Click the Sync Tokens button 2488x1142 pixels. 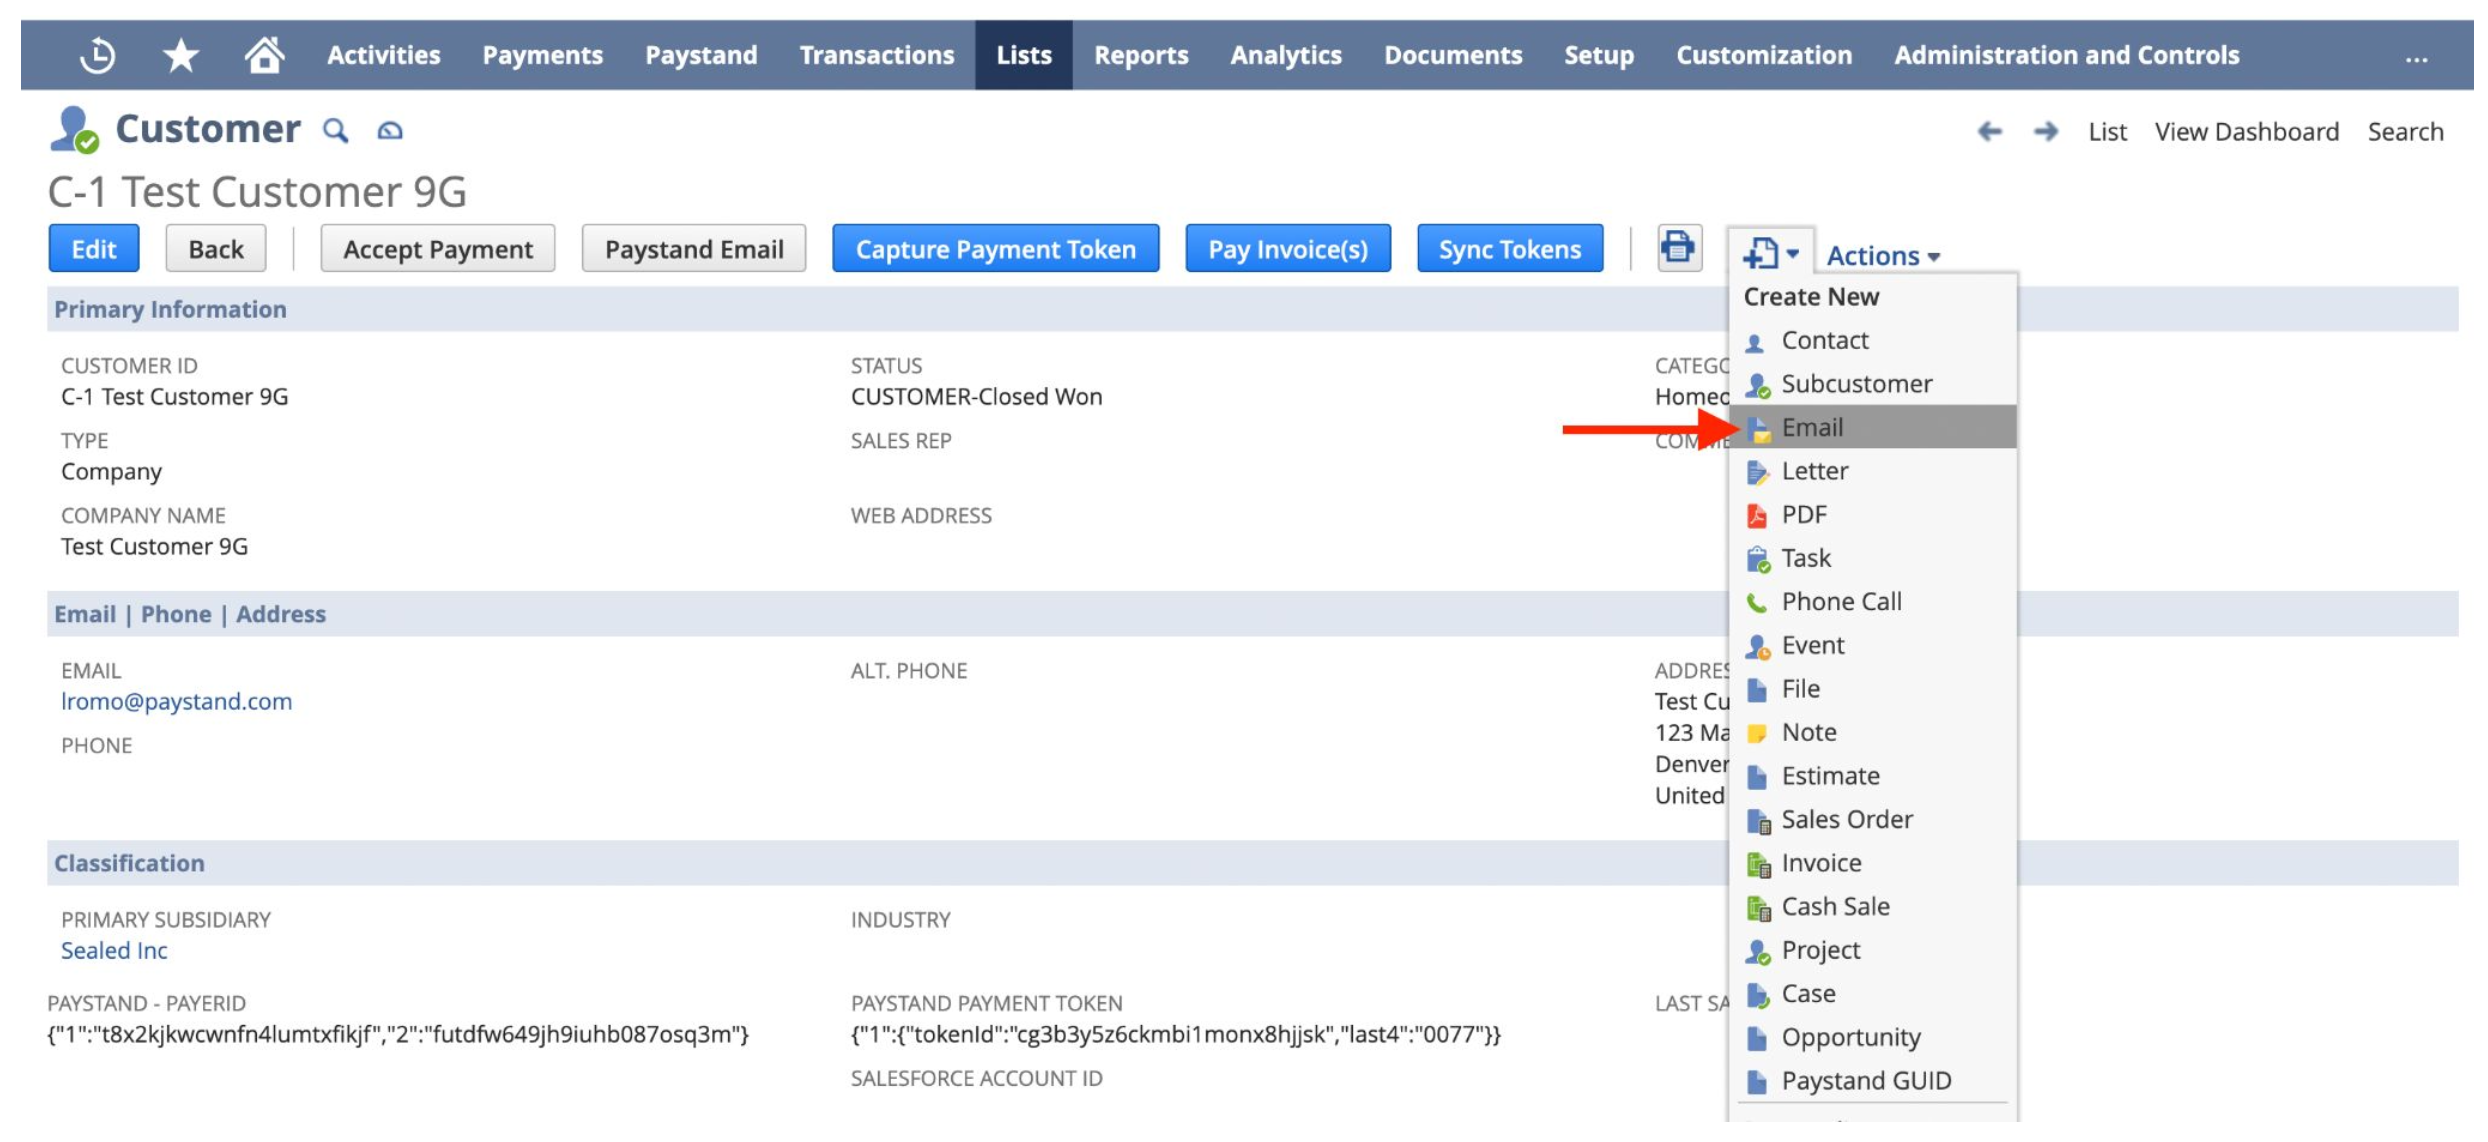coord(1510,248)
